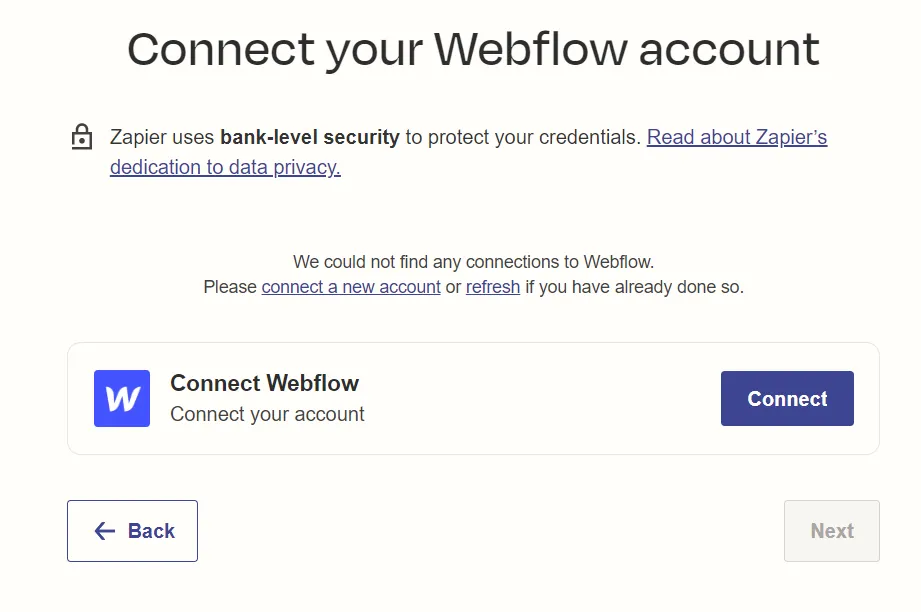The height and width of the screenshot is (612, 921).
Task: Click the left arrow inside the Back button
Action: pyautogui.click(x=103, y=531)
